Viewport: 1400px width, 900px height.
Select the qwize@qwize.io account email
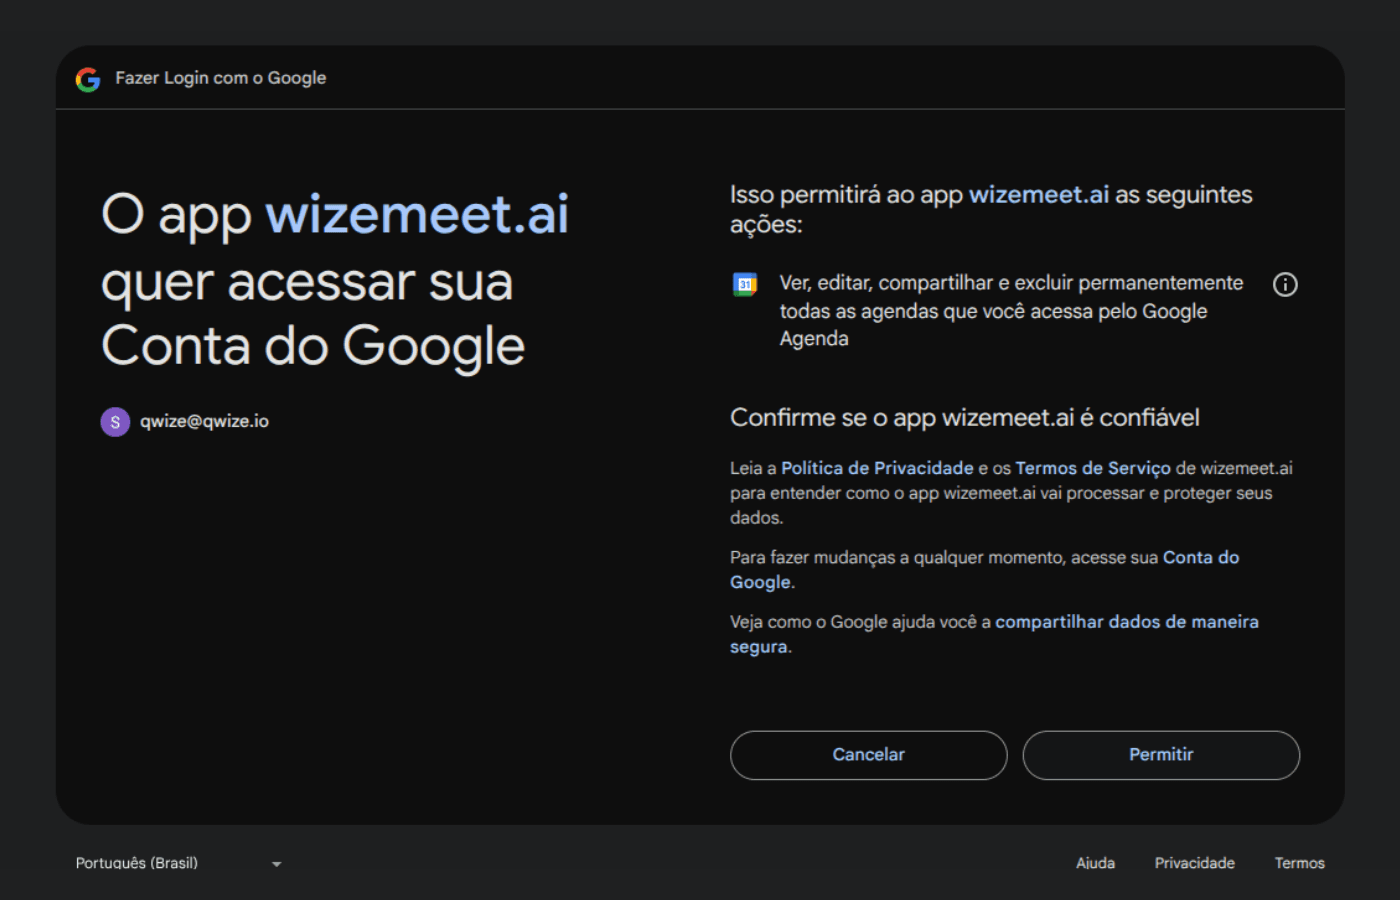point(204,421)
